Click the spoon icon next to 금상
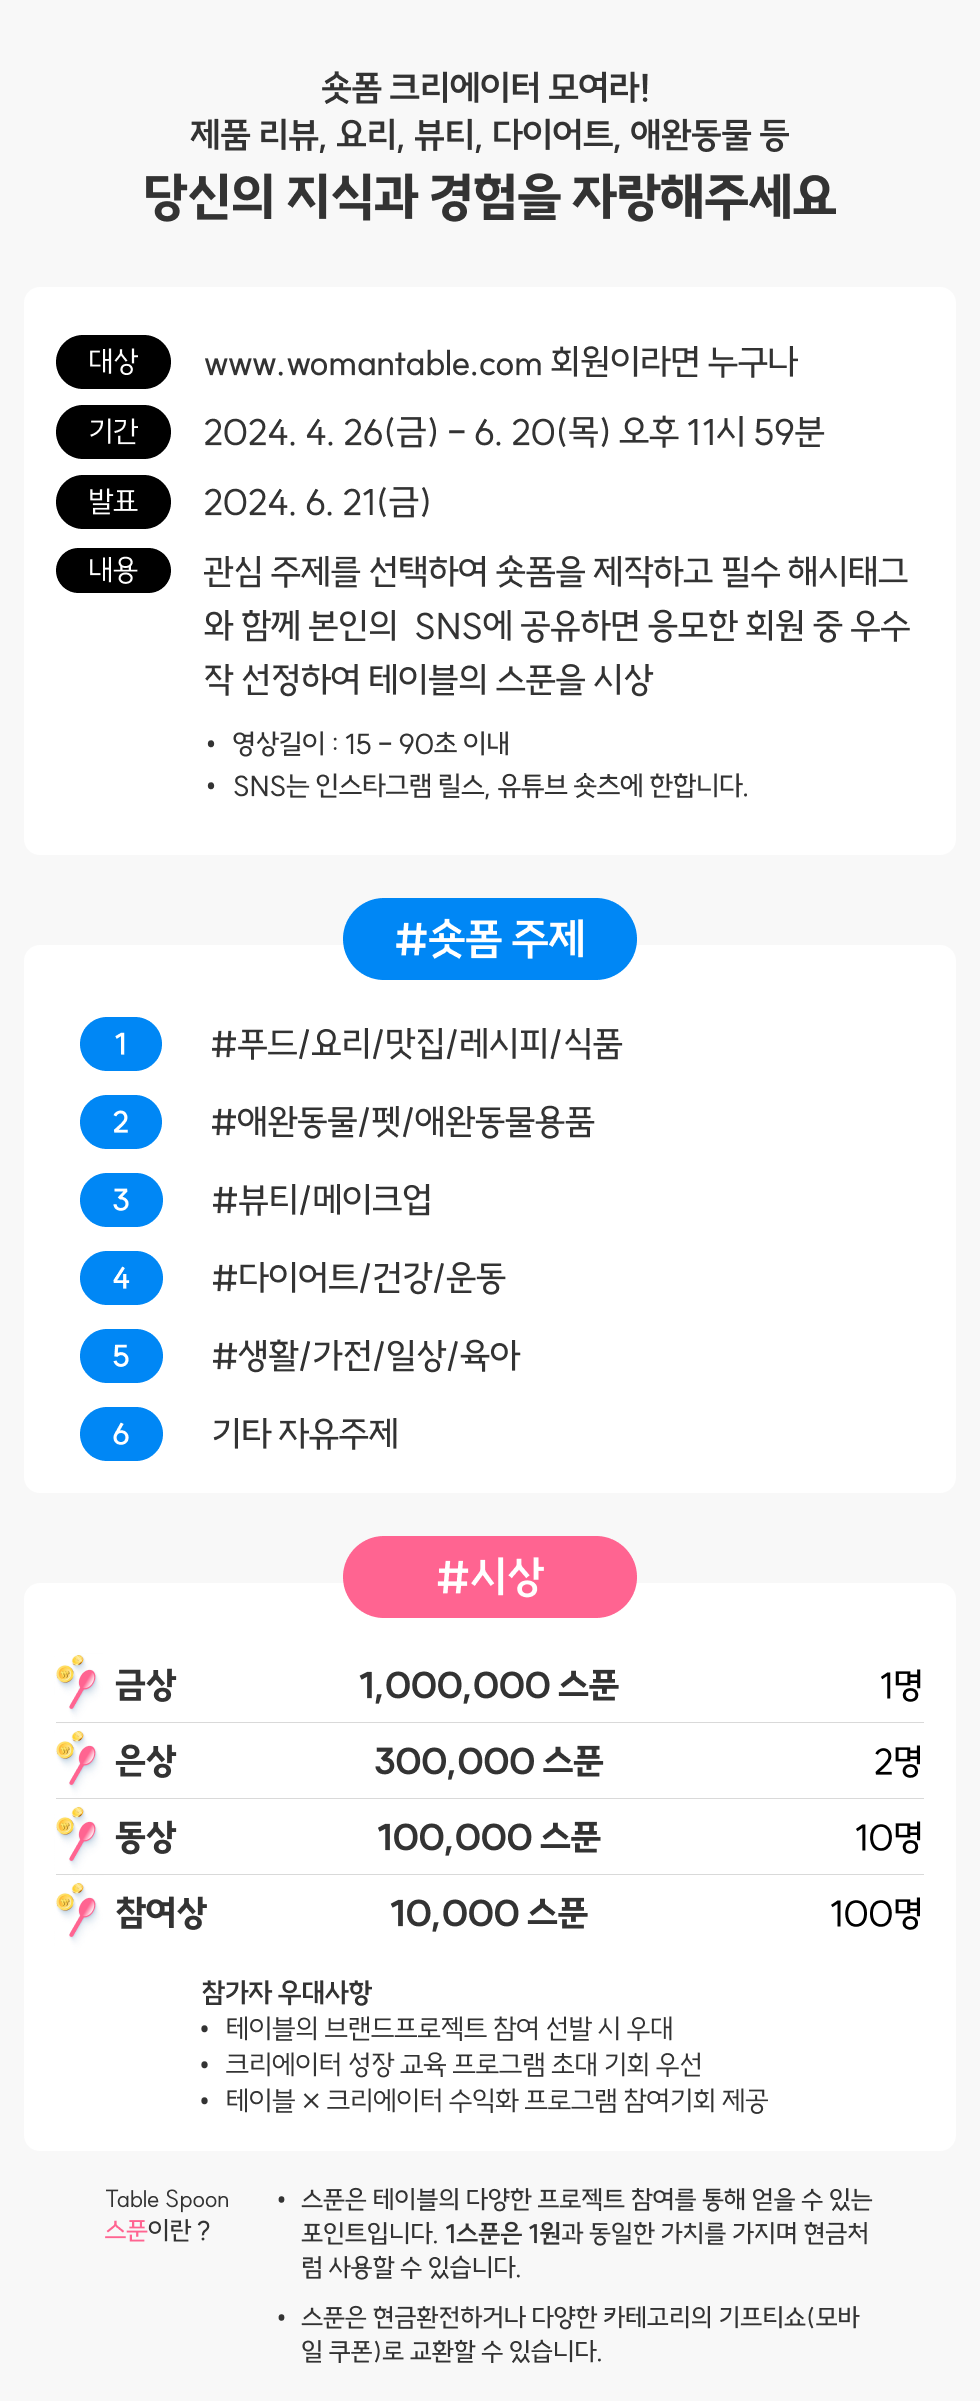This screenshot has width=980, height=2401. pyautogui.click(x=77, y=1683)
